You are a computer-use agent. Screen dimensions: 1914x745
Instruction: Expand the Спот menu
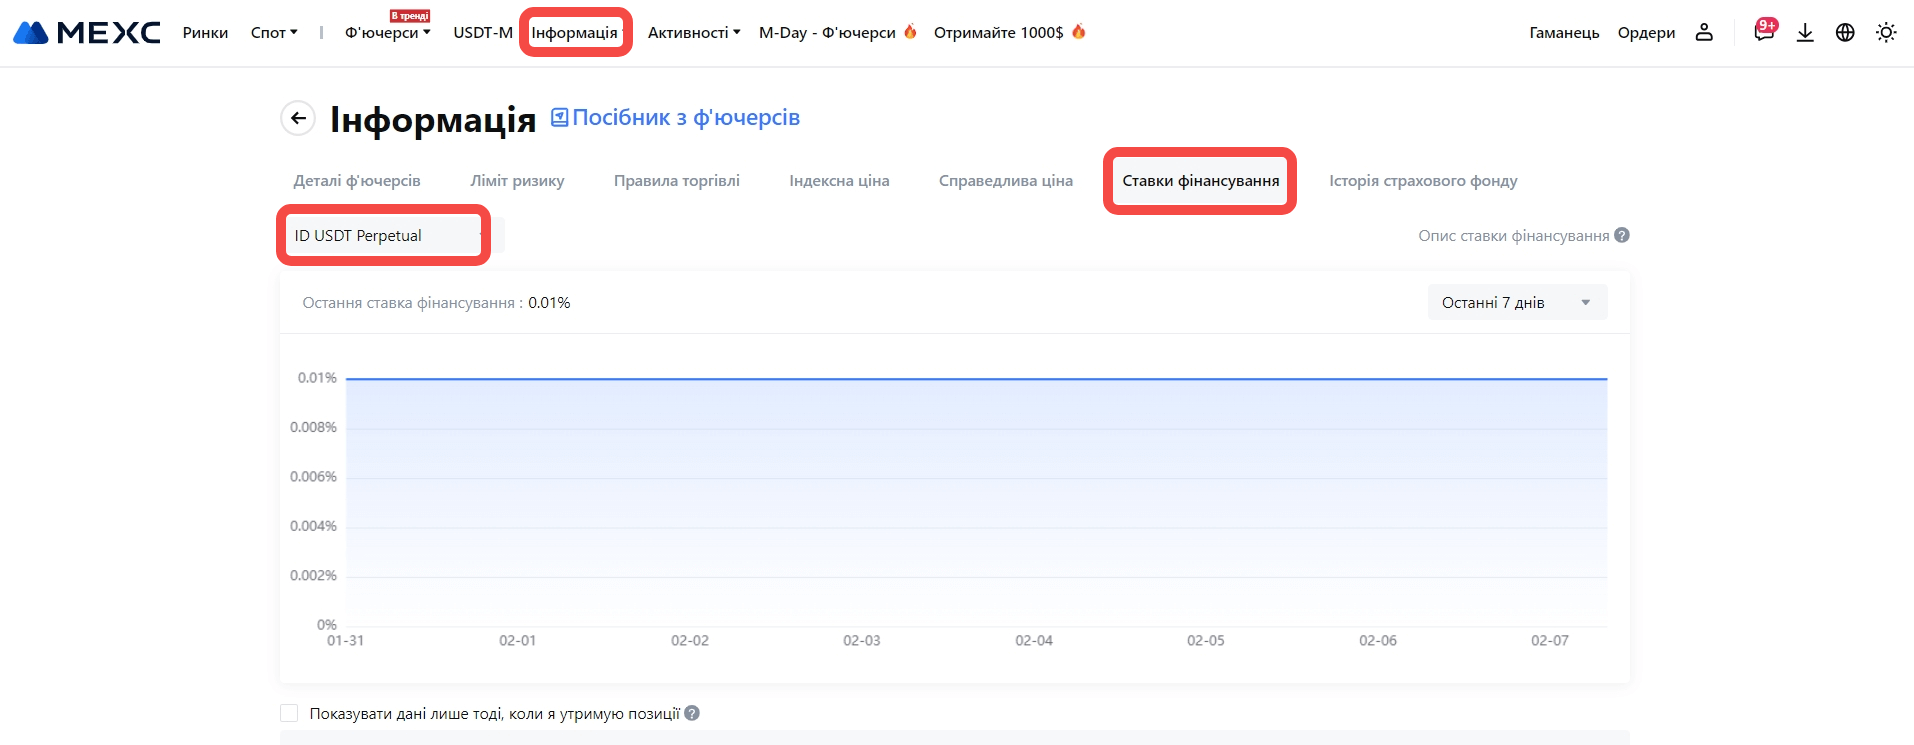click(x=274, y=33)
